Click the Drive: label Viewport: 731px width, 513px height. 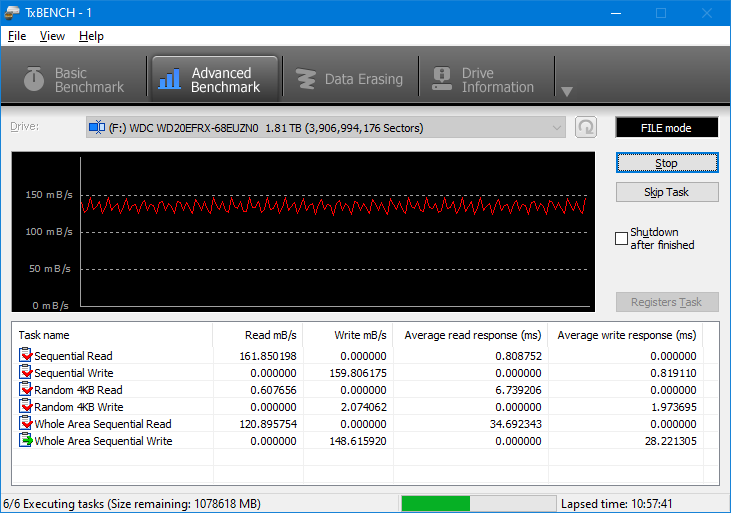click(x=25, y=126)
